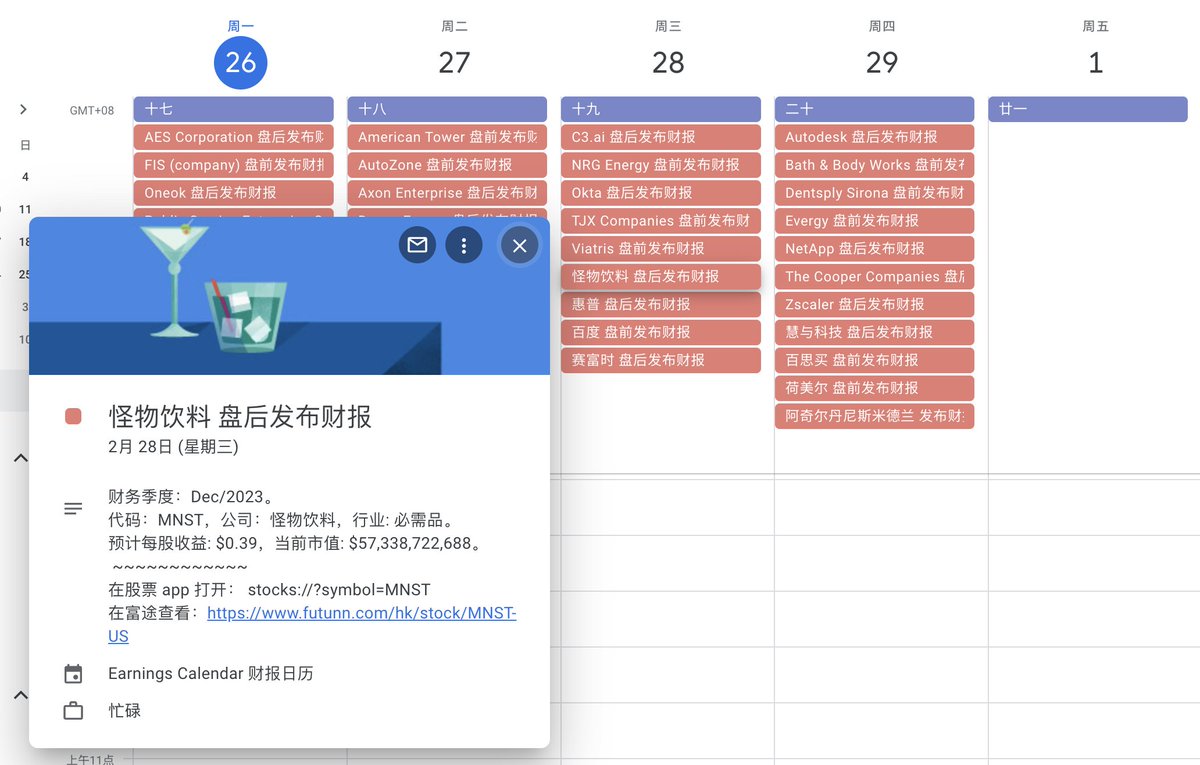The width and height of the screenshot is (1200, 765).
Task: Select 怪物饮料 盘后发布财报 calendar event
Action: [661, 277]
